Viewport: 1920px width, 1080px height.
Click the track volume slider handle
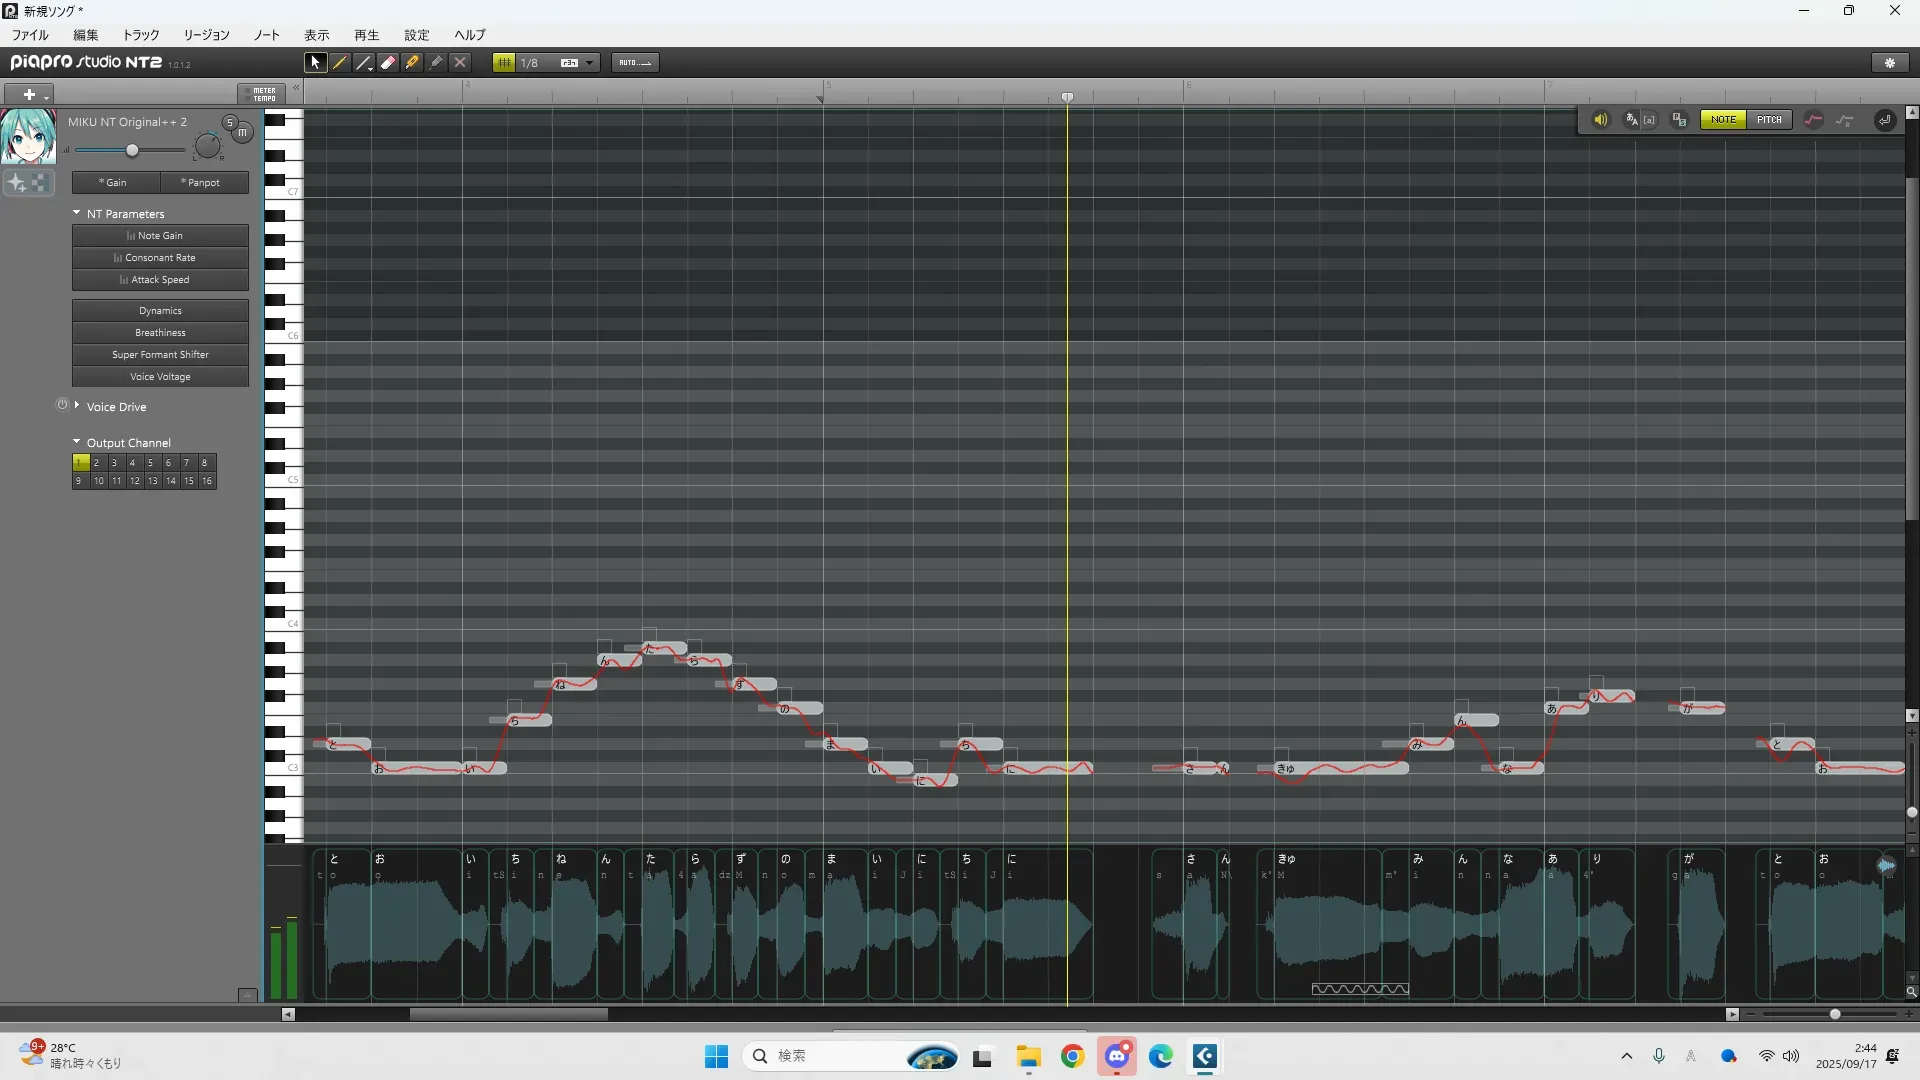[x=132, y=150]
